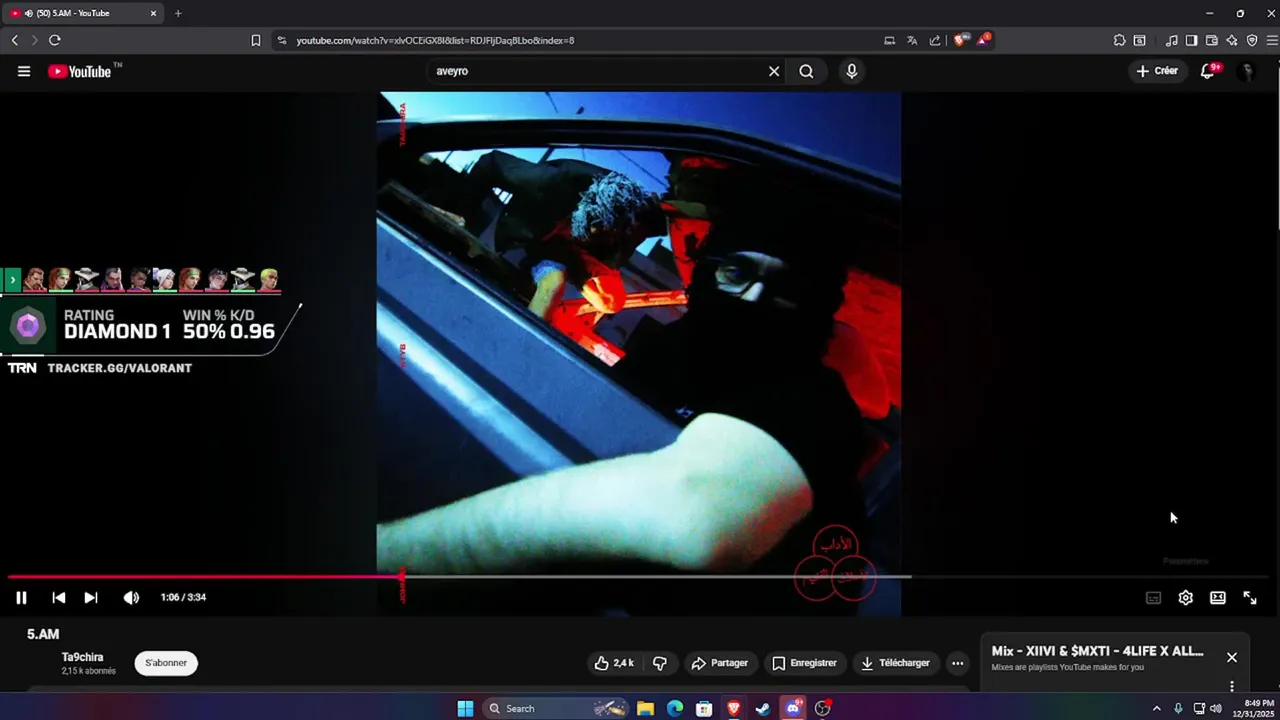
Task: Expand Valorant tracker overlay green arrow
Action: click(12, 279)
